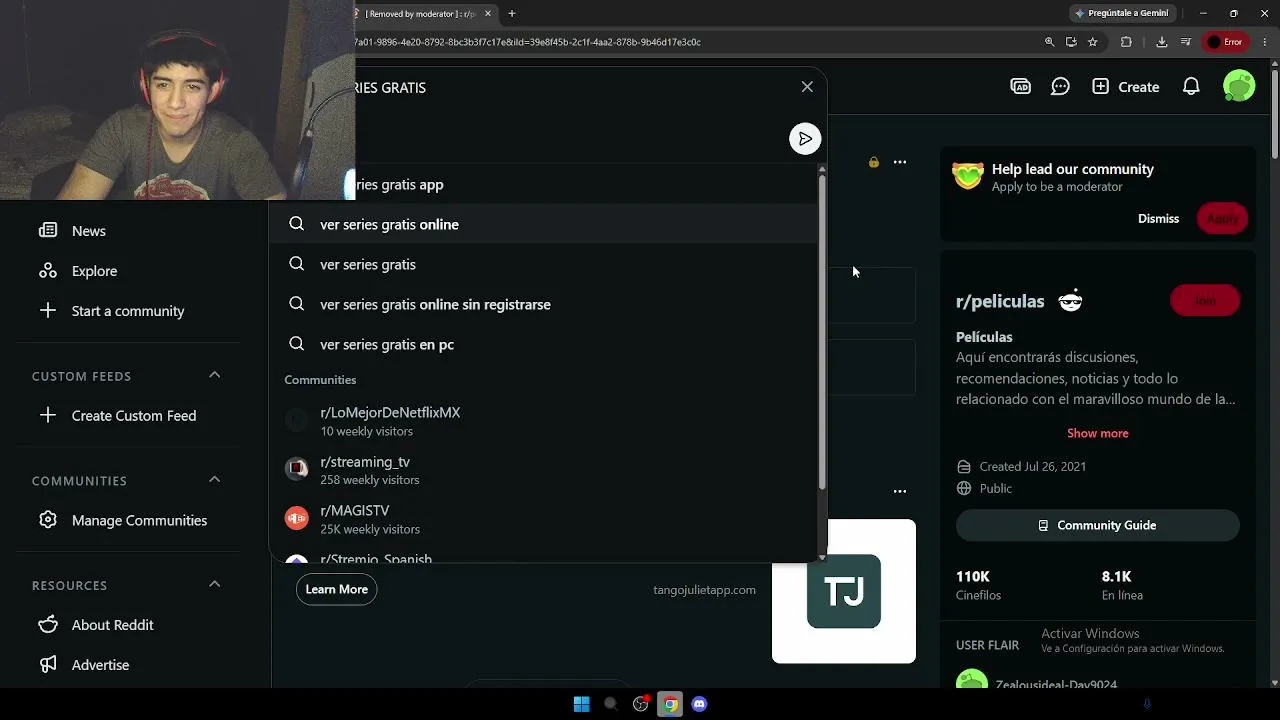Click the Explore sidebar icon

pos(47,271)
